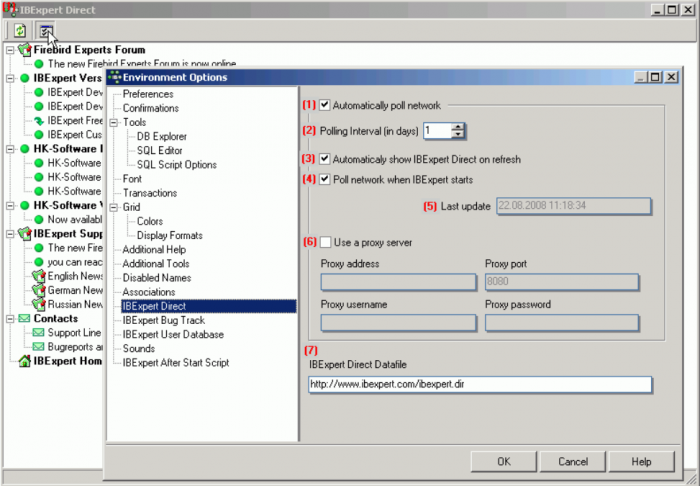Image resolution: width=700 pixels, height=486 pixels.
Task: Click the Polling Interval number field
Action: pos(438,131)
